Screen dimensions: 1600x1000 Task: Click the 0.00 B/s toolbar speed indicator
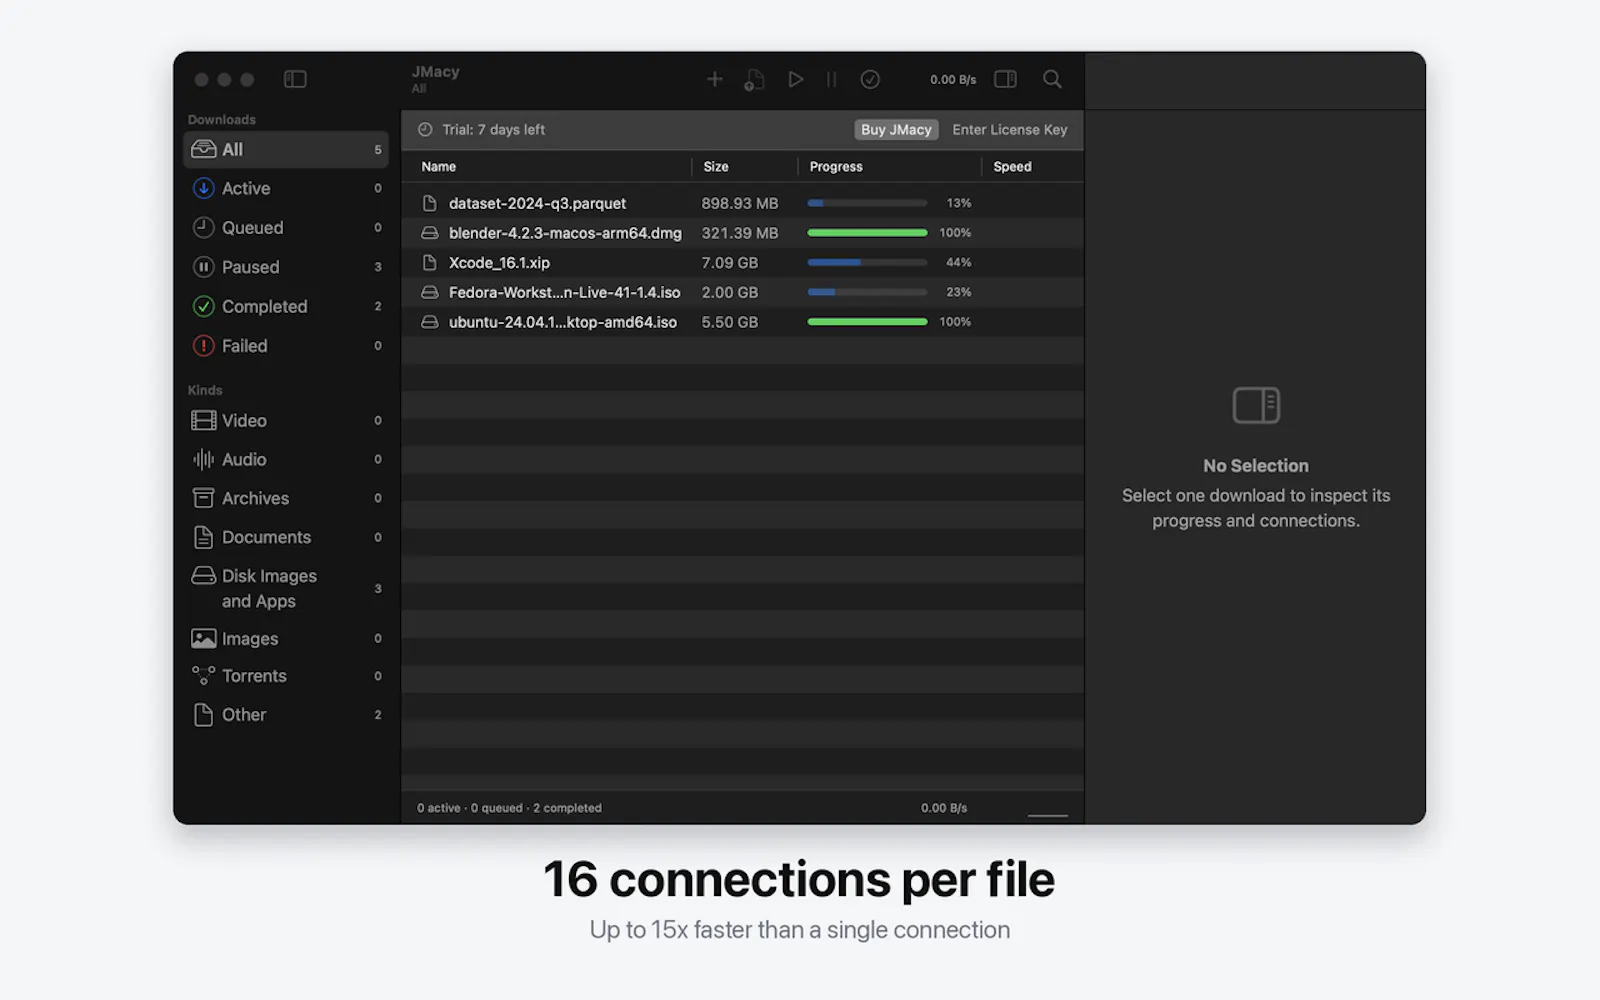coord(953,80)
